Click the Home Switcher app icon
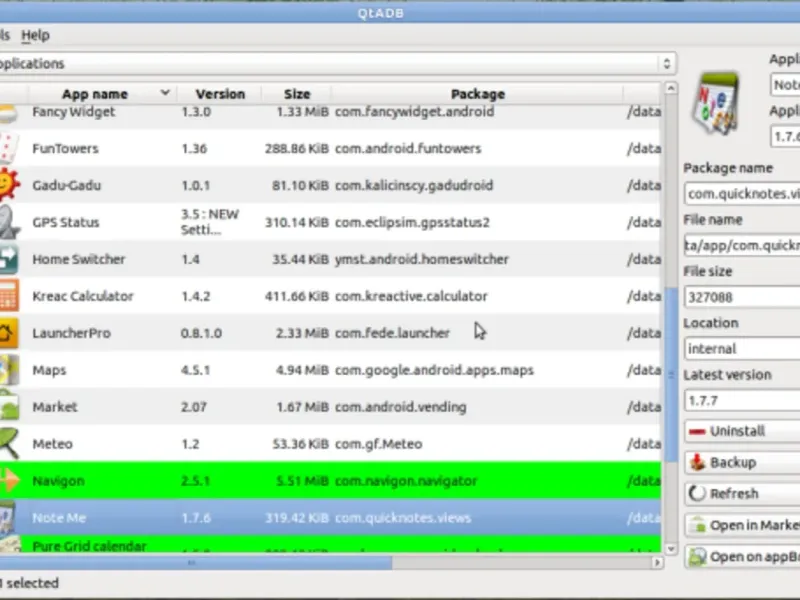Viewport: 800px width, 600px height. 9,259
